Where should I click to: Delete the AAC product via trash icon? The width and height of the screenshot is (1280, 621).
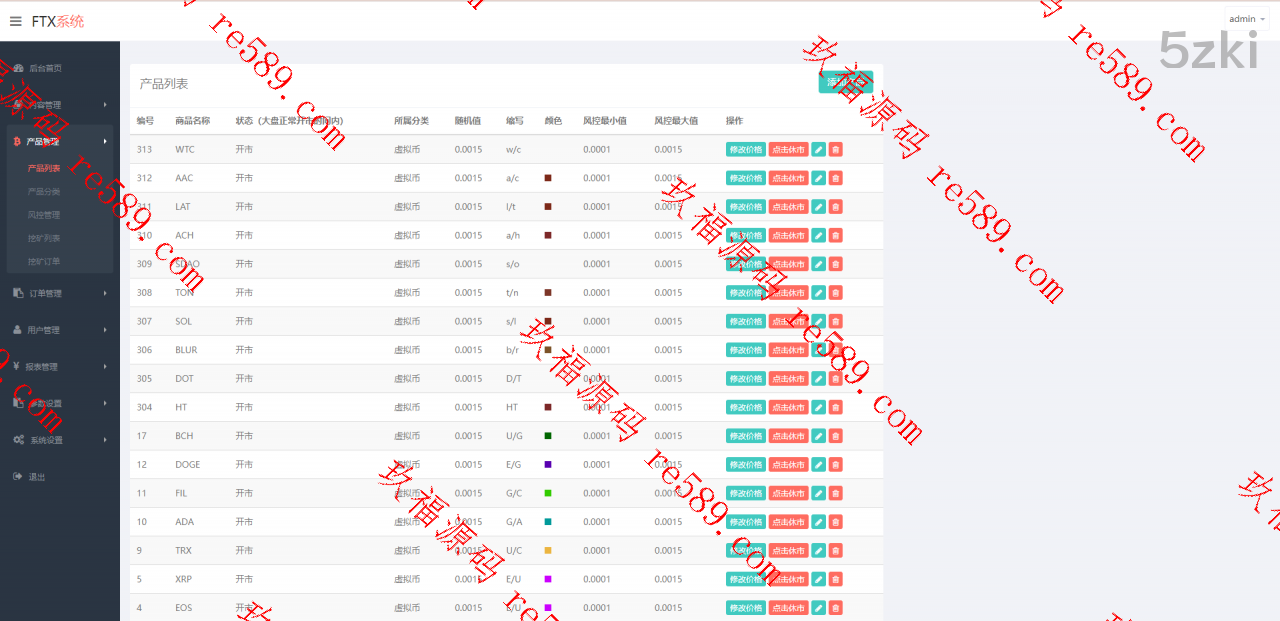click(836, 178)
